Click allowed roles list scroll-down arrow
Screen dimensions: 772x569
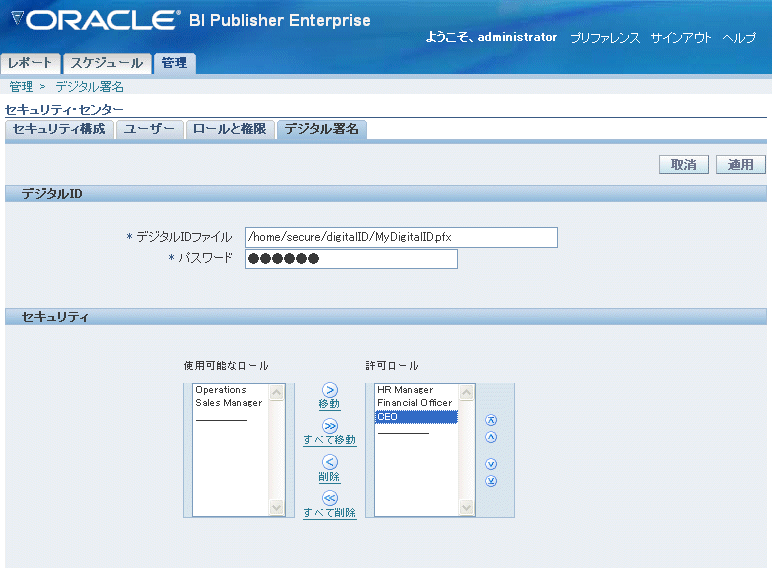coord(466,507)
